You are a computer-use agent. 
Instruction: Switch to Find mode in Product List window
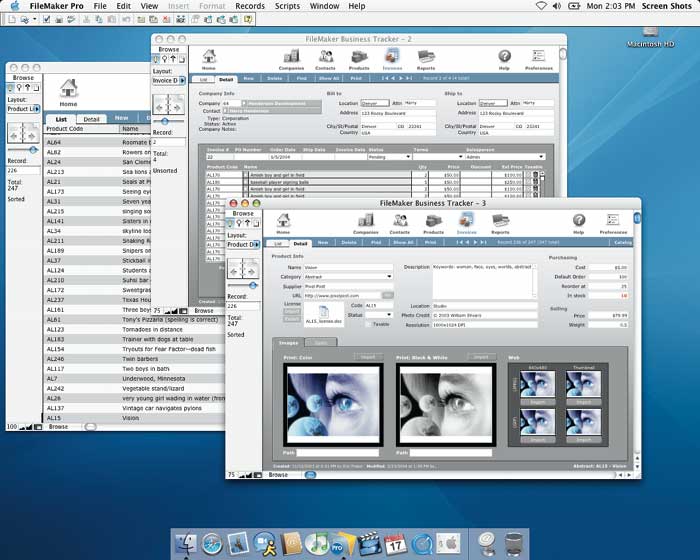click(19, 88)
